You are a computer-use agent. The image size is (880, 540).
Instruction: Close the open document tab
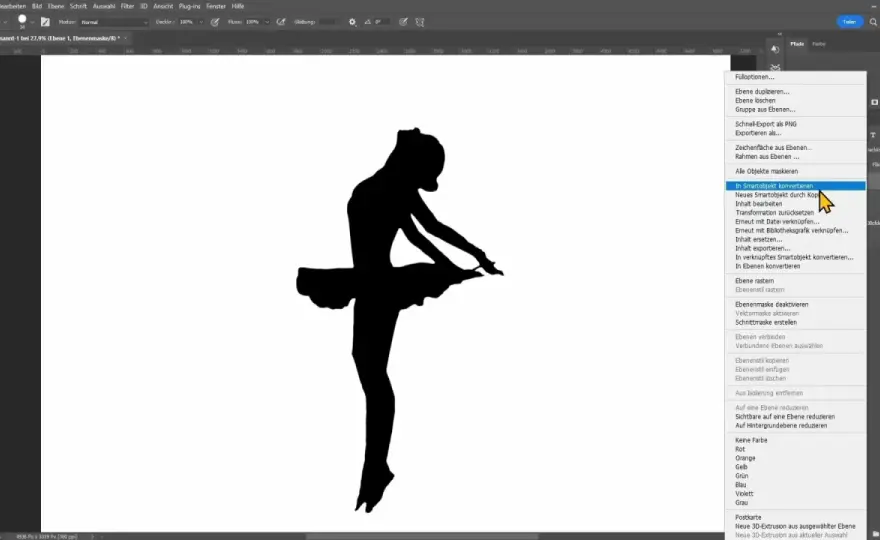tap(125, 38)
